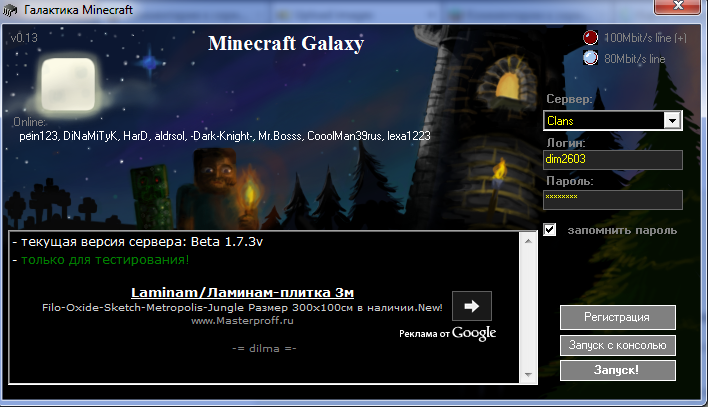Click the text 'текущая версия сервера: Beta 1.7.3v'
This screenshot has width=708, height=407.
[142, 242]
